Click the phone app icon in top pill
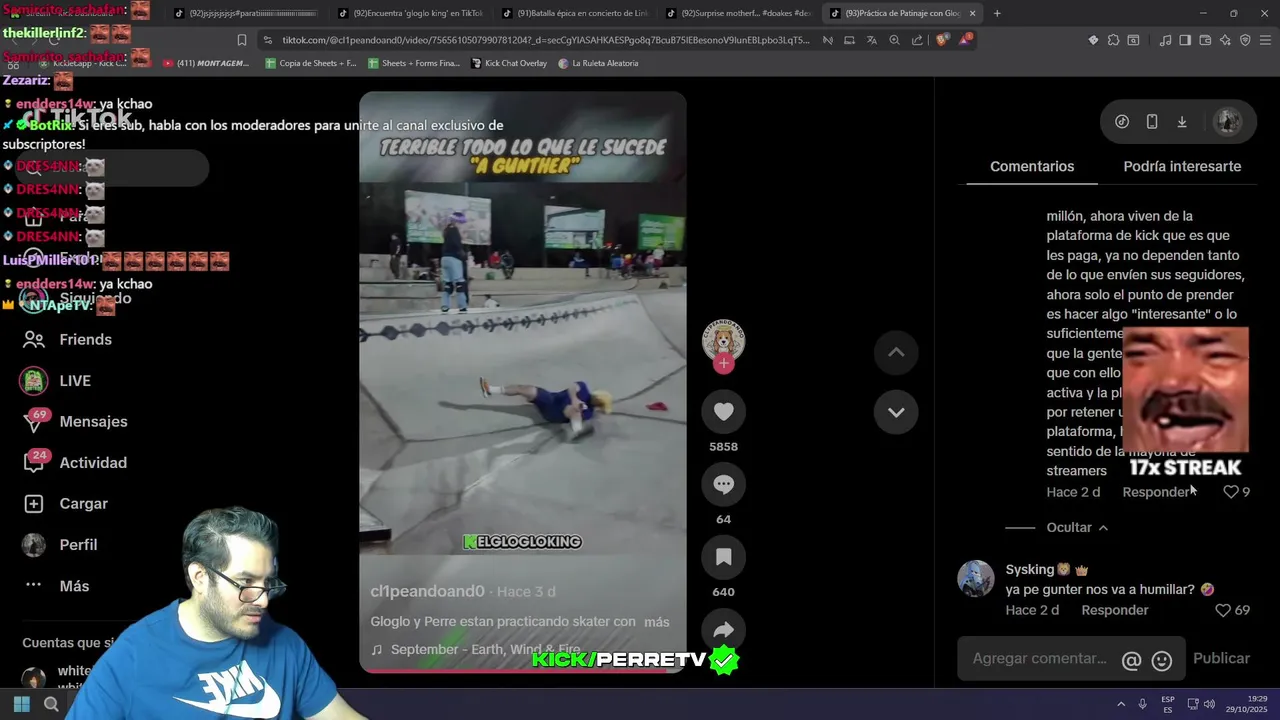1280x720 pixels. [x=1152, y=121]
